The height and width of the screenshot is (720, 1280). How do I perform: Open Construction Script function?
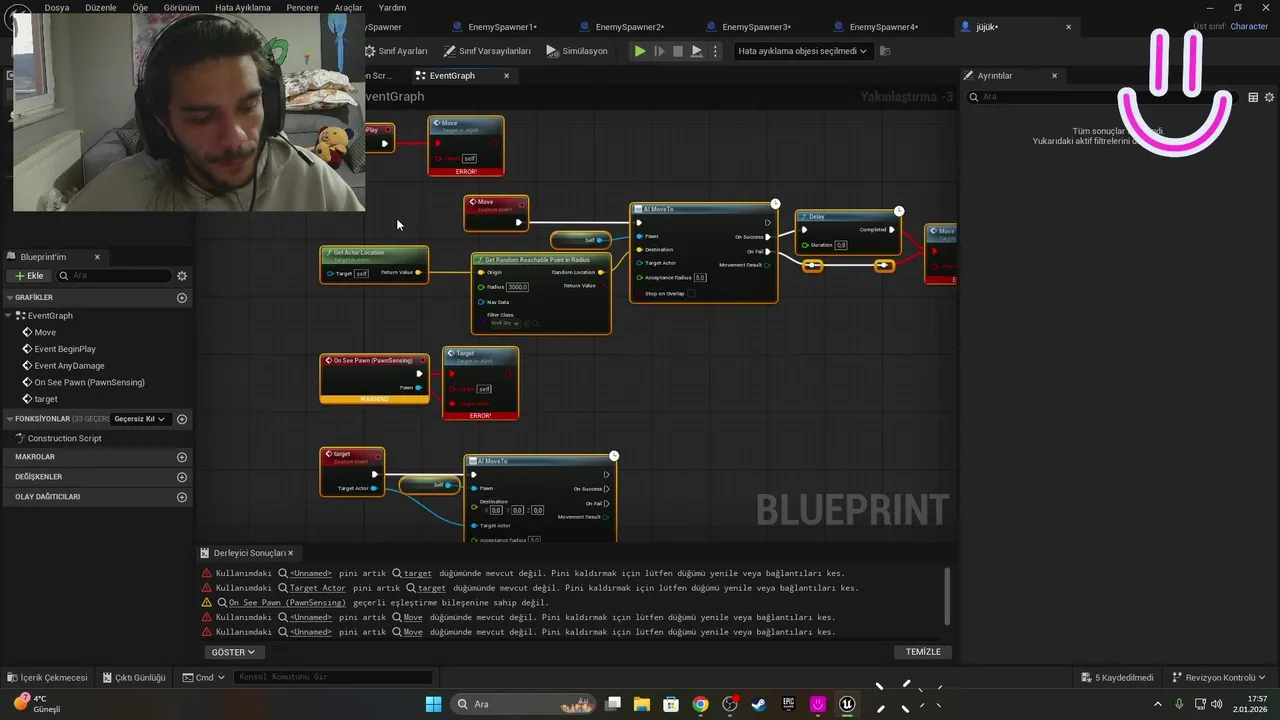pyautogui.click(x=64, y=438)
